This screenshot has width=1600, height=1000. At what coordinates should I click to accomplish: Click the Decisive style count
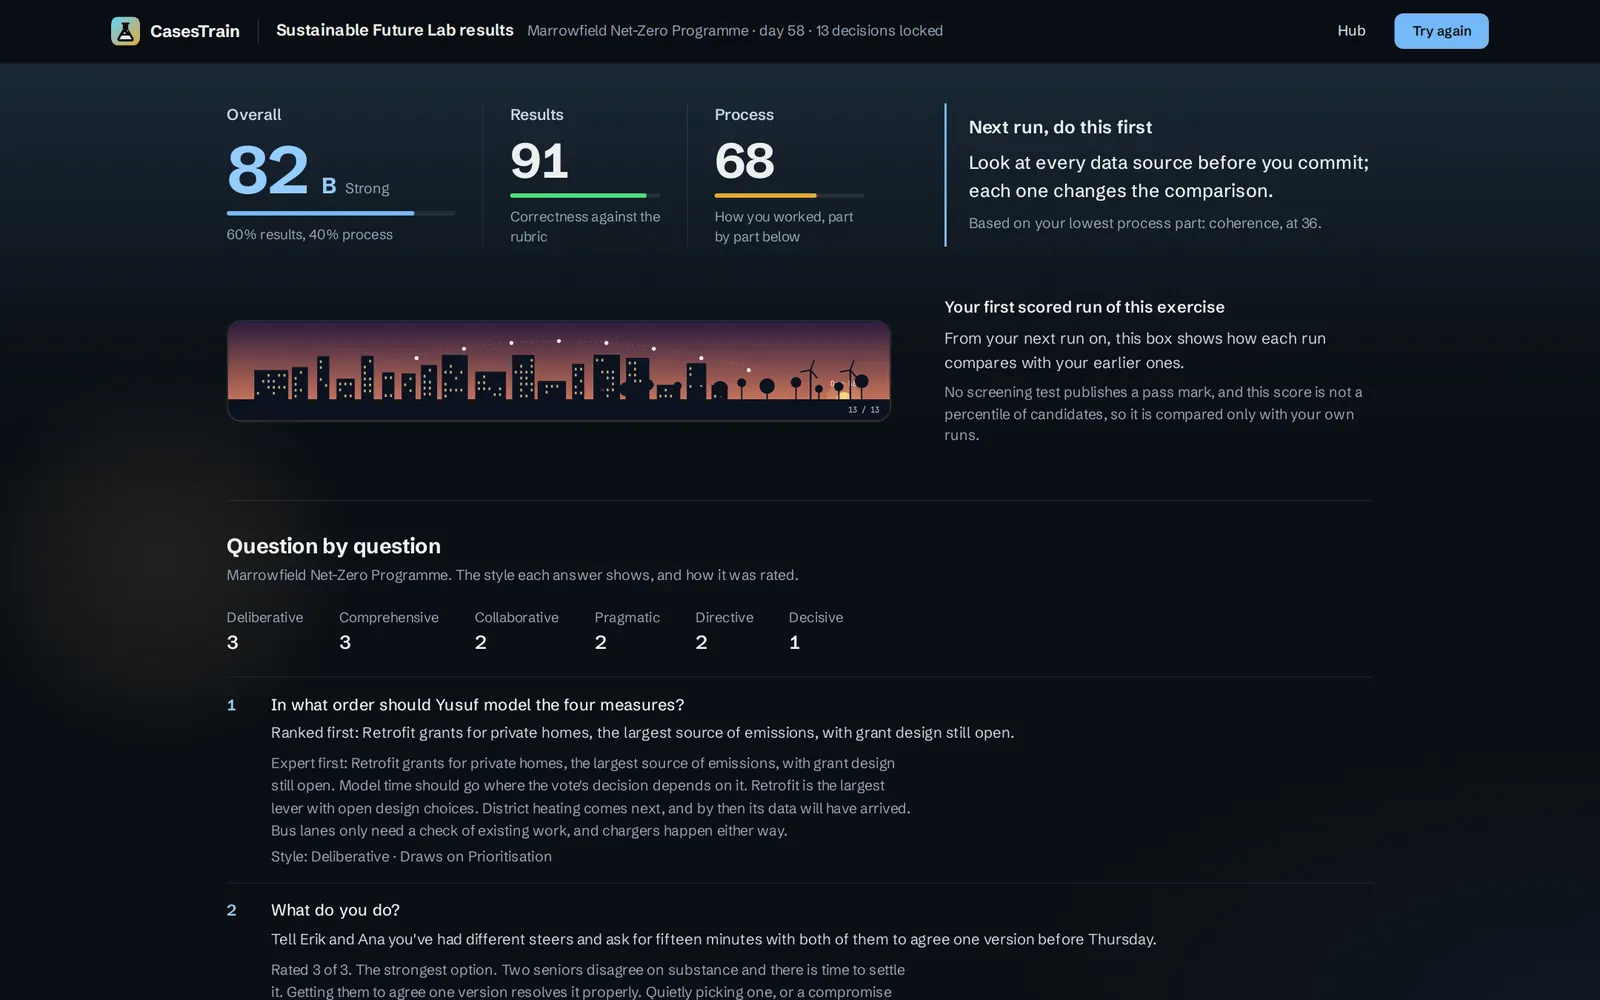click(815, 630)
